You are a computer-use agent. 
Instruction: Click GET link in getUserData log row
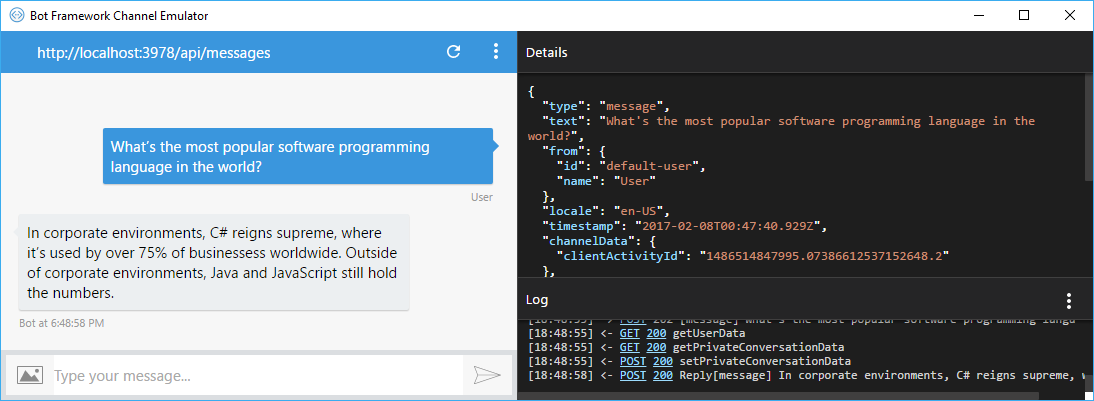[630, 333]
